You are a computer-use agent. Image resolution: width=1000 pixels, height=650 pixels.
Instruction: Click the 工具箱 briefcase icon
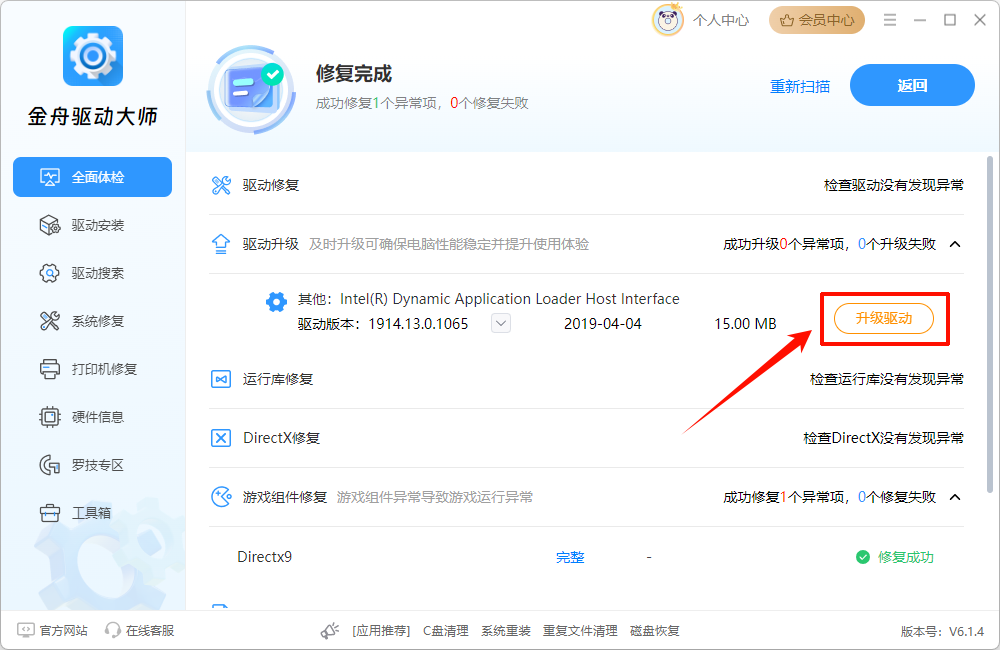click(50, 513)
